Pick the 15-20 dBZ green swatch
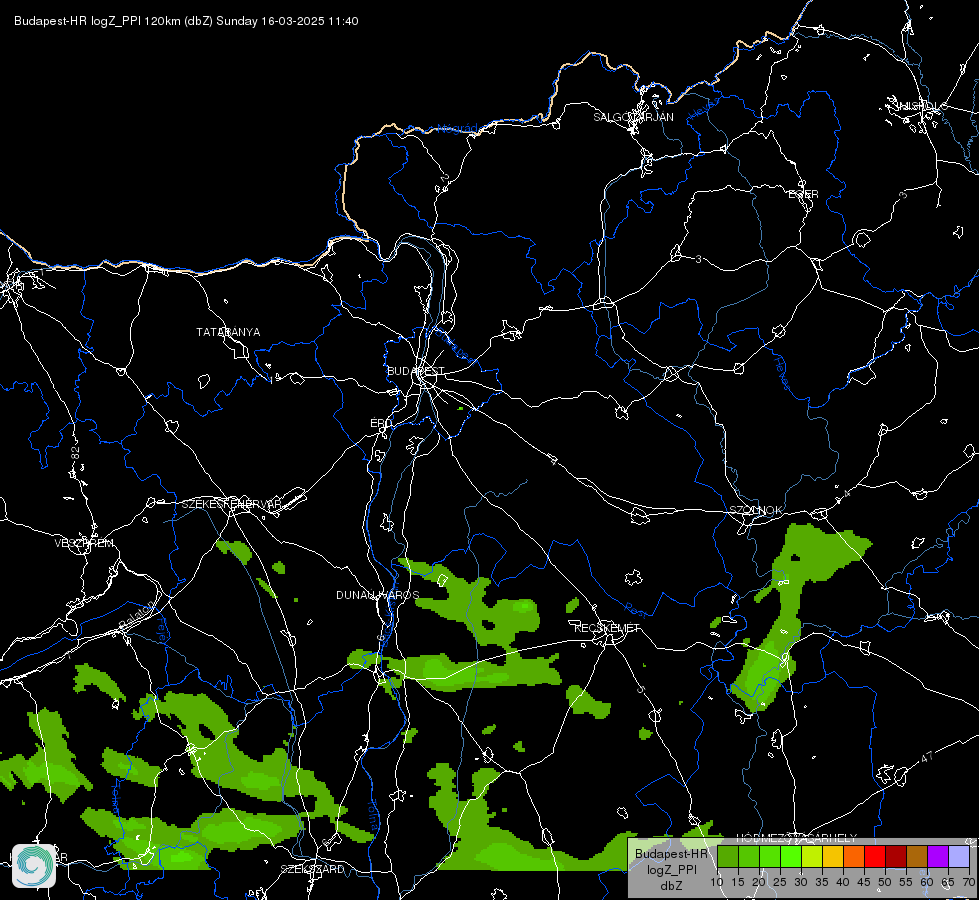Image resolution: width=979 pixels, height=900 pixels. tap(749, 856)
